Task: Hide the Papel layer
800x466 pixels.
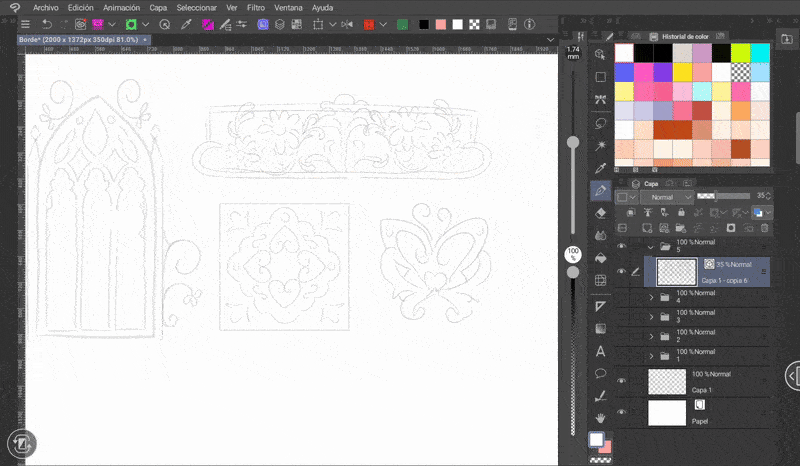Action: tap(621, 412)
